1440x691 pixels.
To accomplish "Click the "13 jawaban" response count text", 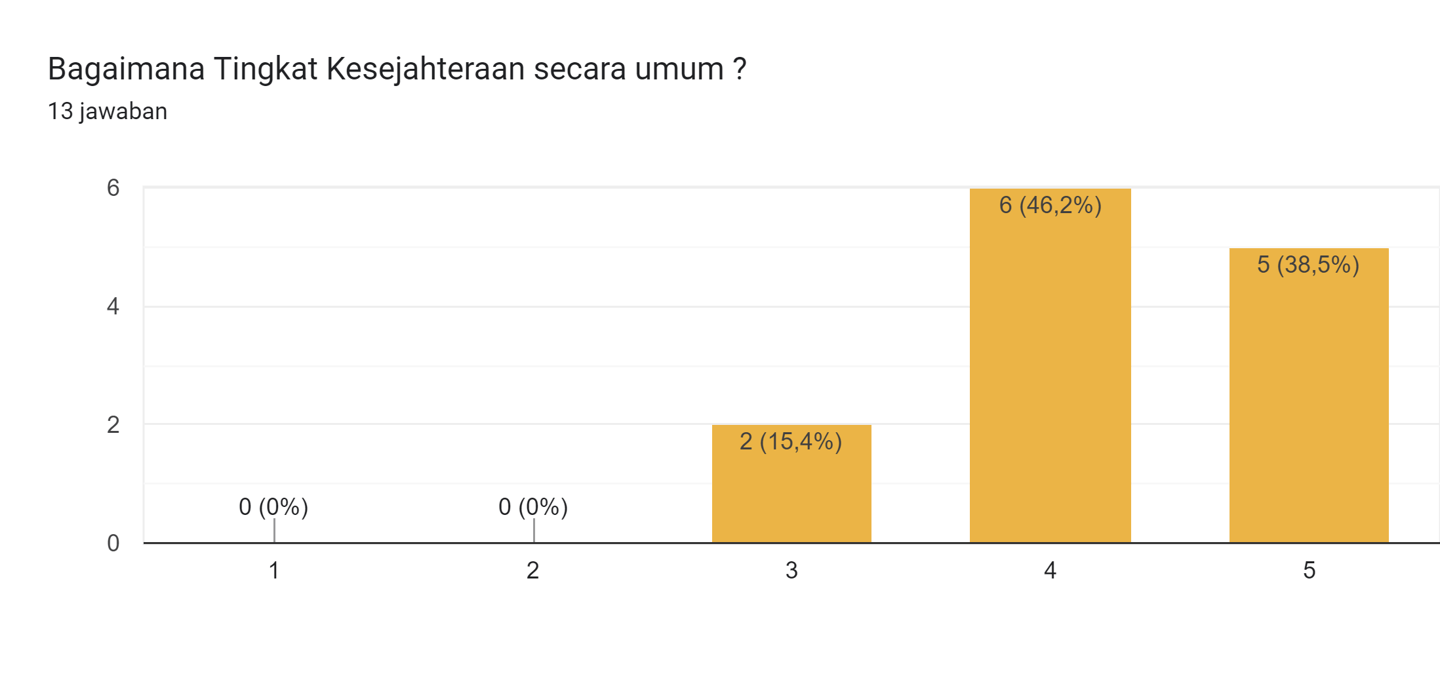I will click(107, 112).
